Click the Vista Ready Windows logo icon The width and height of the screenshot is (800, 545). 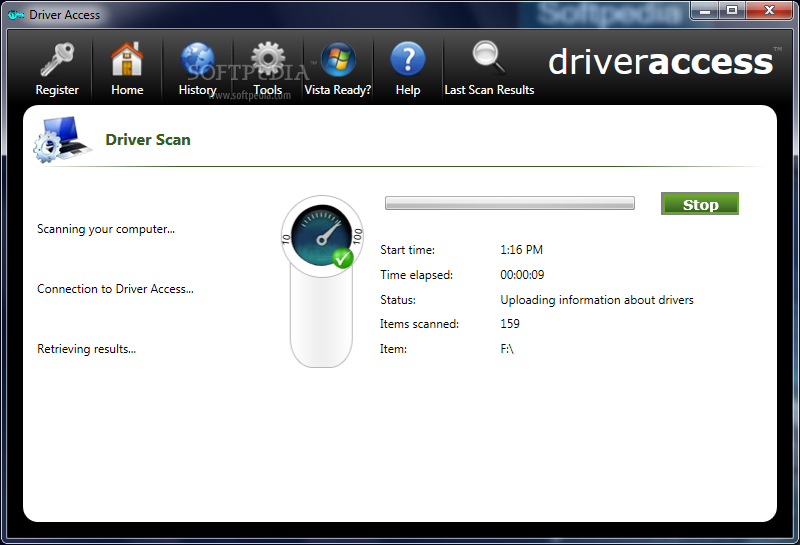click(x=338, y=59)
